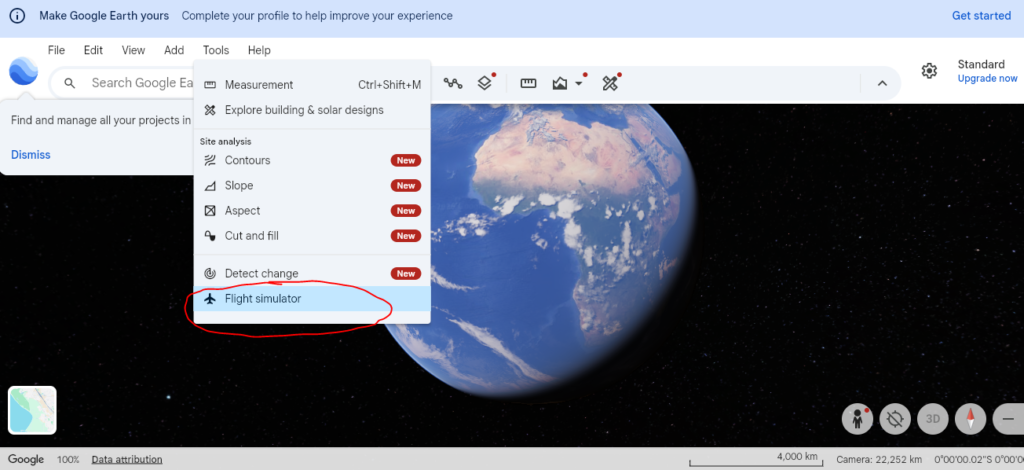This screenshot has height=470, width=1024.
Task: Open the building design tools icon
Action: pos(610,83)
